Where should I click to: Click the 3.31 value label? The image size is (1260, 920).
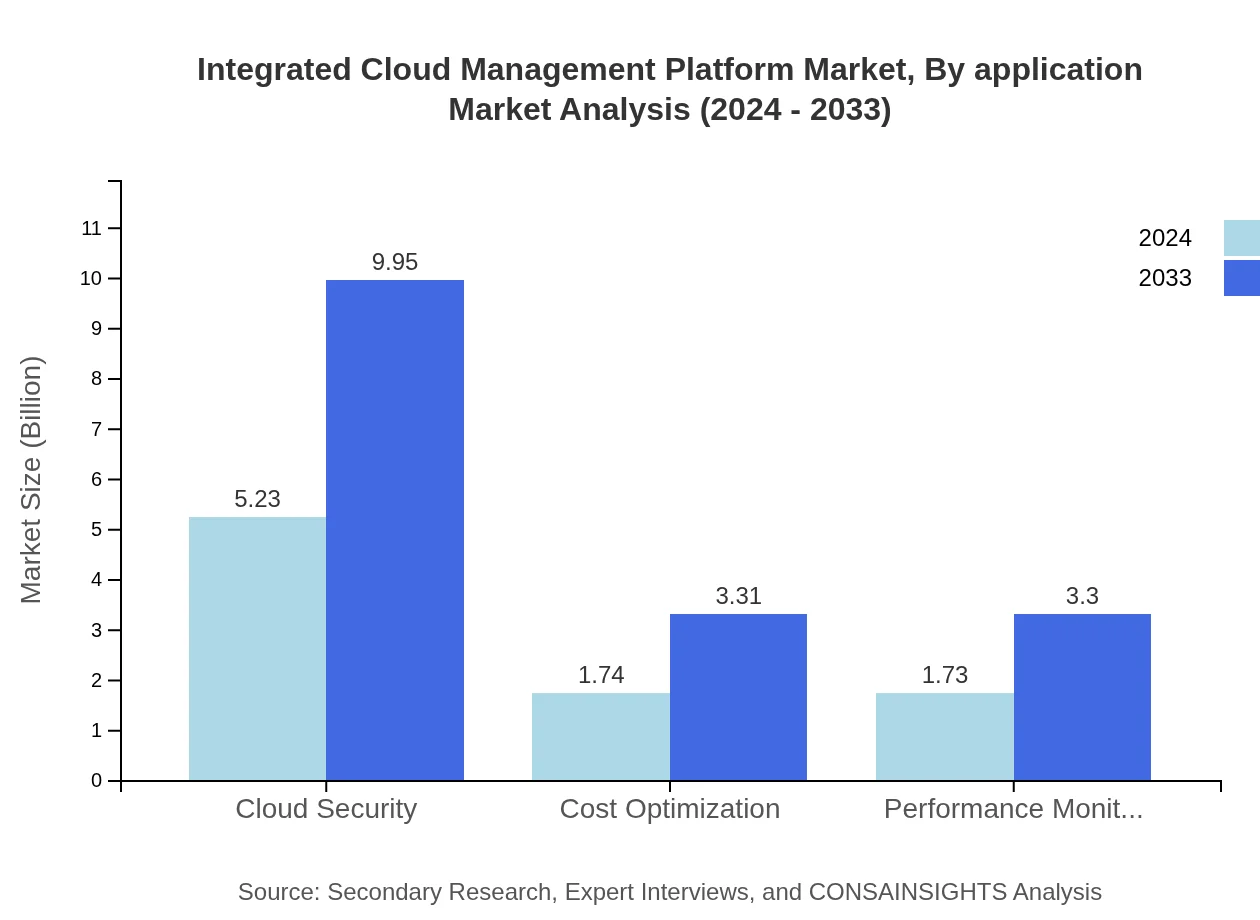738,596
